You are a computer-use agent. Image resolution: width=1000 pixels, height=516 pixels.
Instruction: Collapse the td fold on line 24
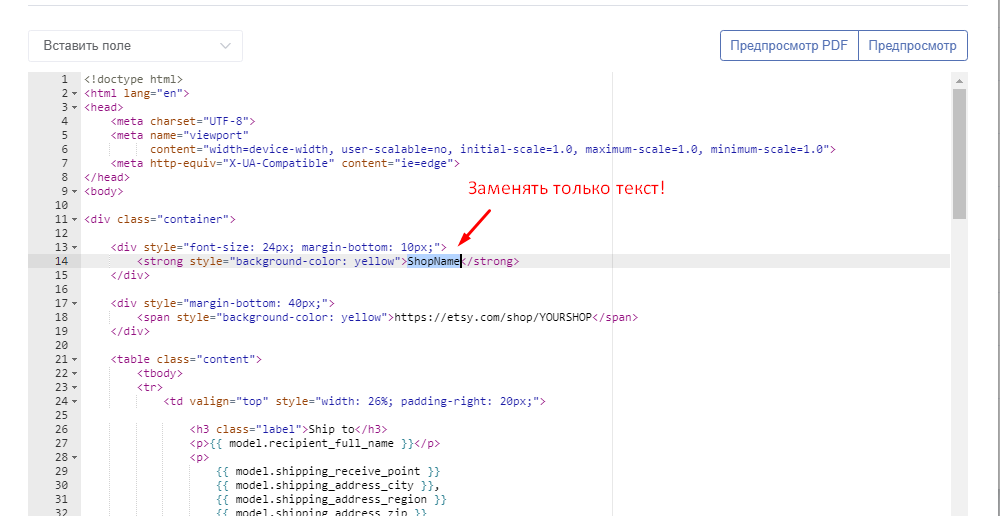coord(75,402)
